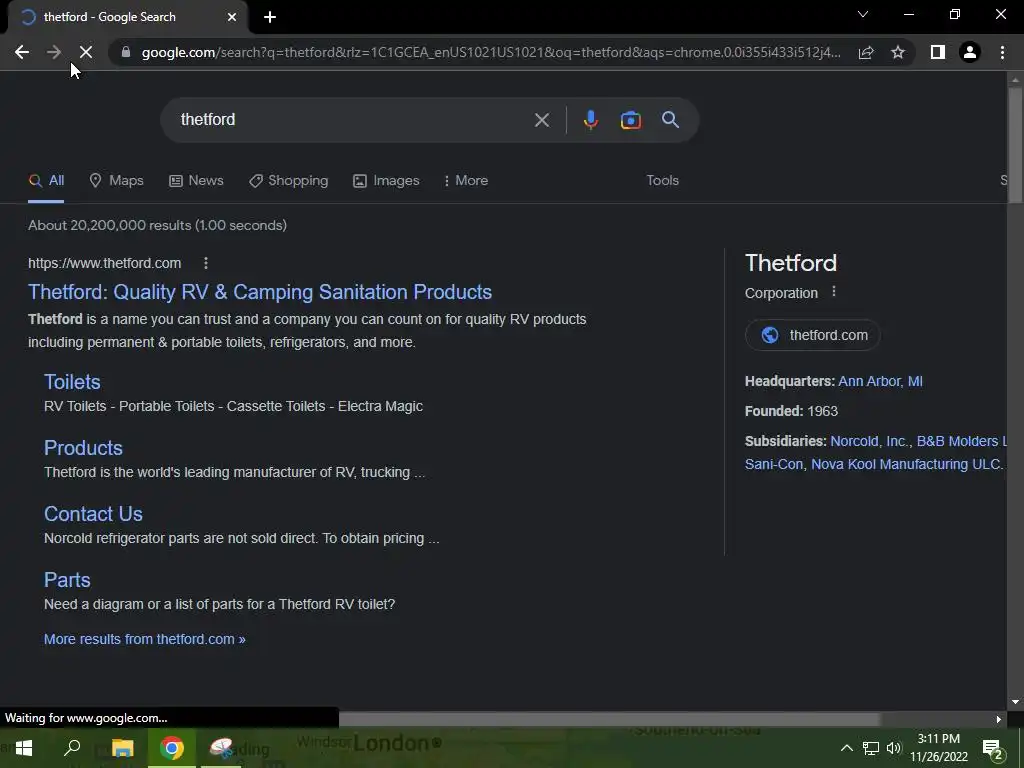Switch to News results
This screenshot has height=768, width=1024.
[x=196, y=181]
